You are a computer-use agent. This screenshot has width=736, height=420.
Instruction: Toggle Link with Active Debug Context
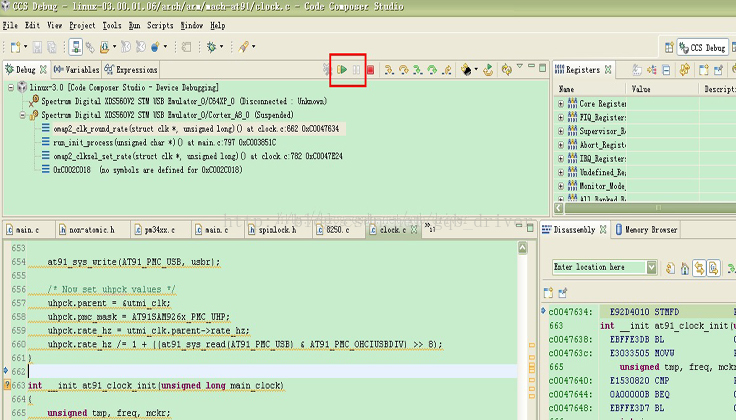(699, 268)
